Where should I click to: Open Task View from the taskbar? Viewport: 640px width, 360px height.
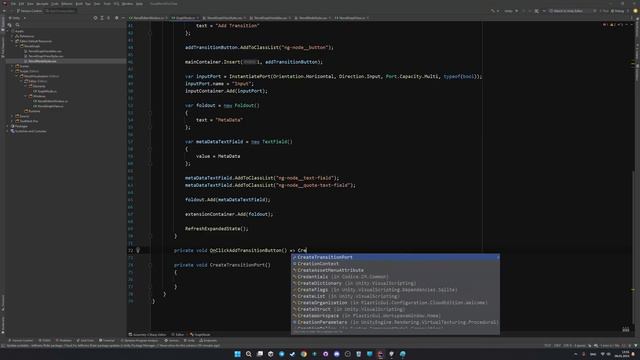tap(260, 354)
